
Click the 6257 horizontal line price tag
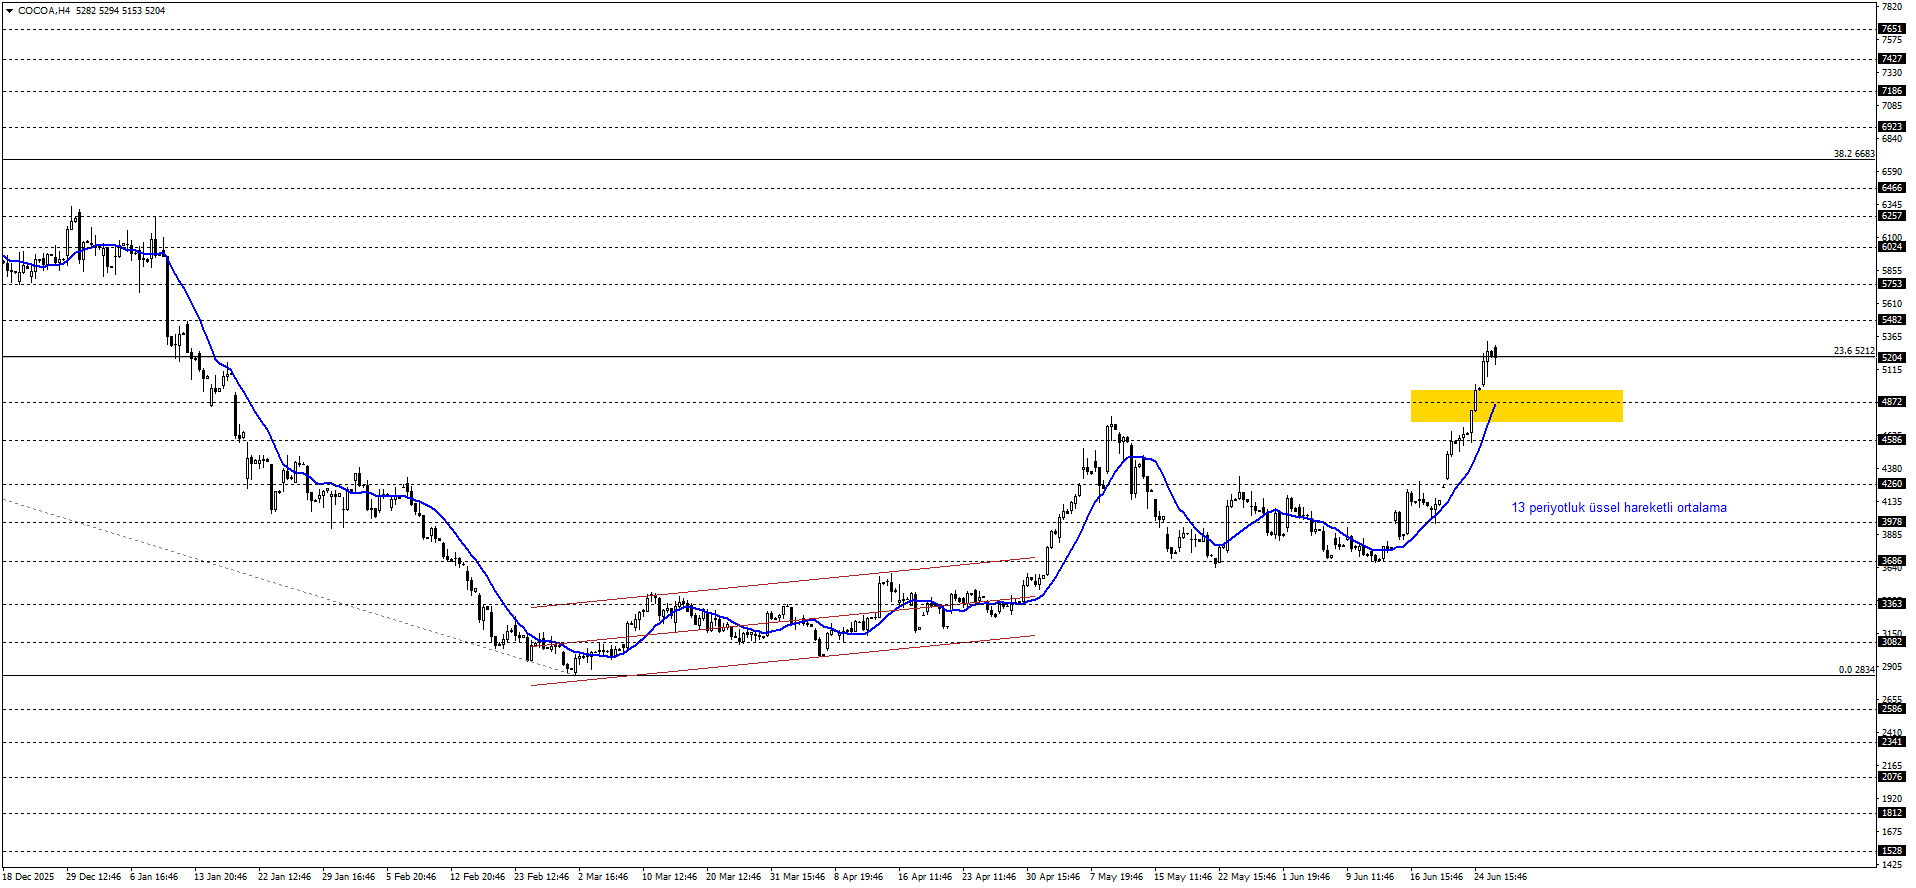point(1891,216)
